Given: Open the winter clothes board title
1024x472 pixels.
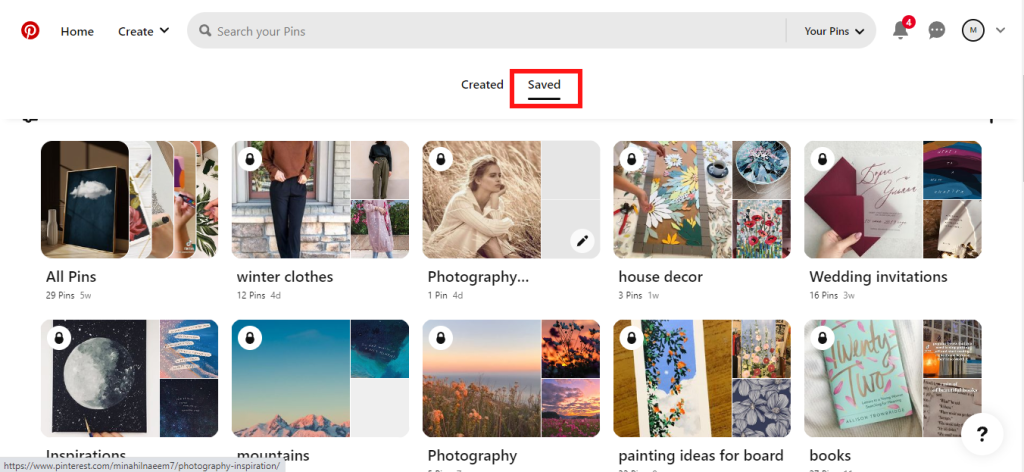Looking at the screenshot, I should 285,277.
